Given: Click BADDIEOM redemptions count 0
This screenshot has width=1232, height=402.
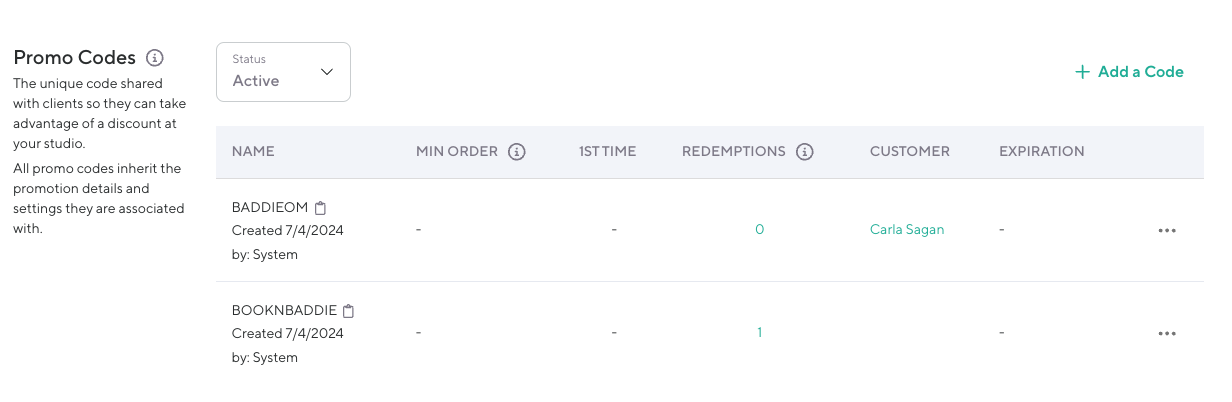Looking at the screenshot, I should click(x=759, y=230).
